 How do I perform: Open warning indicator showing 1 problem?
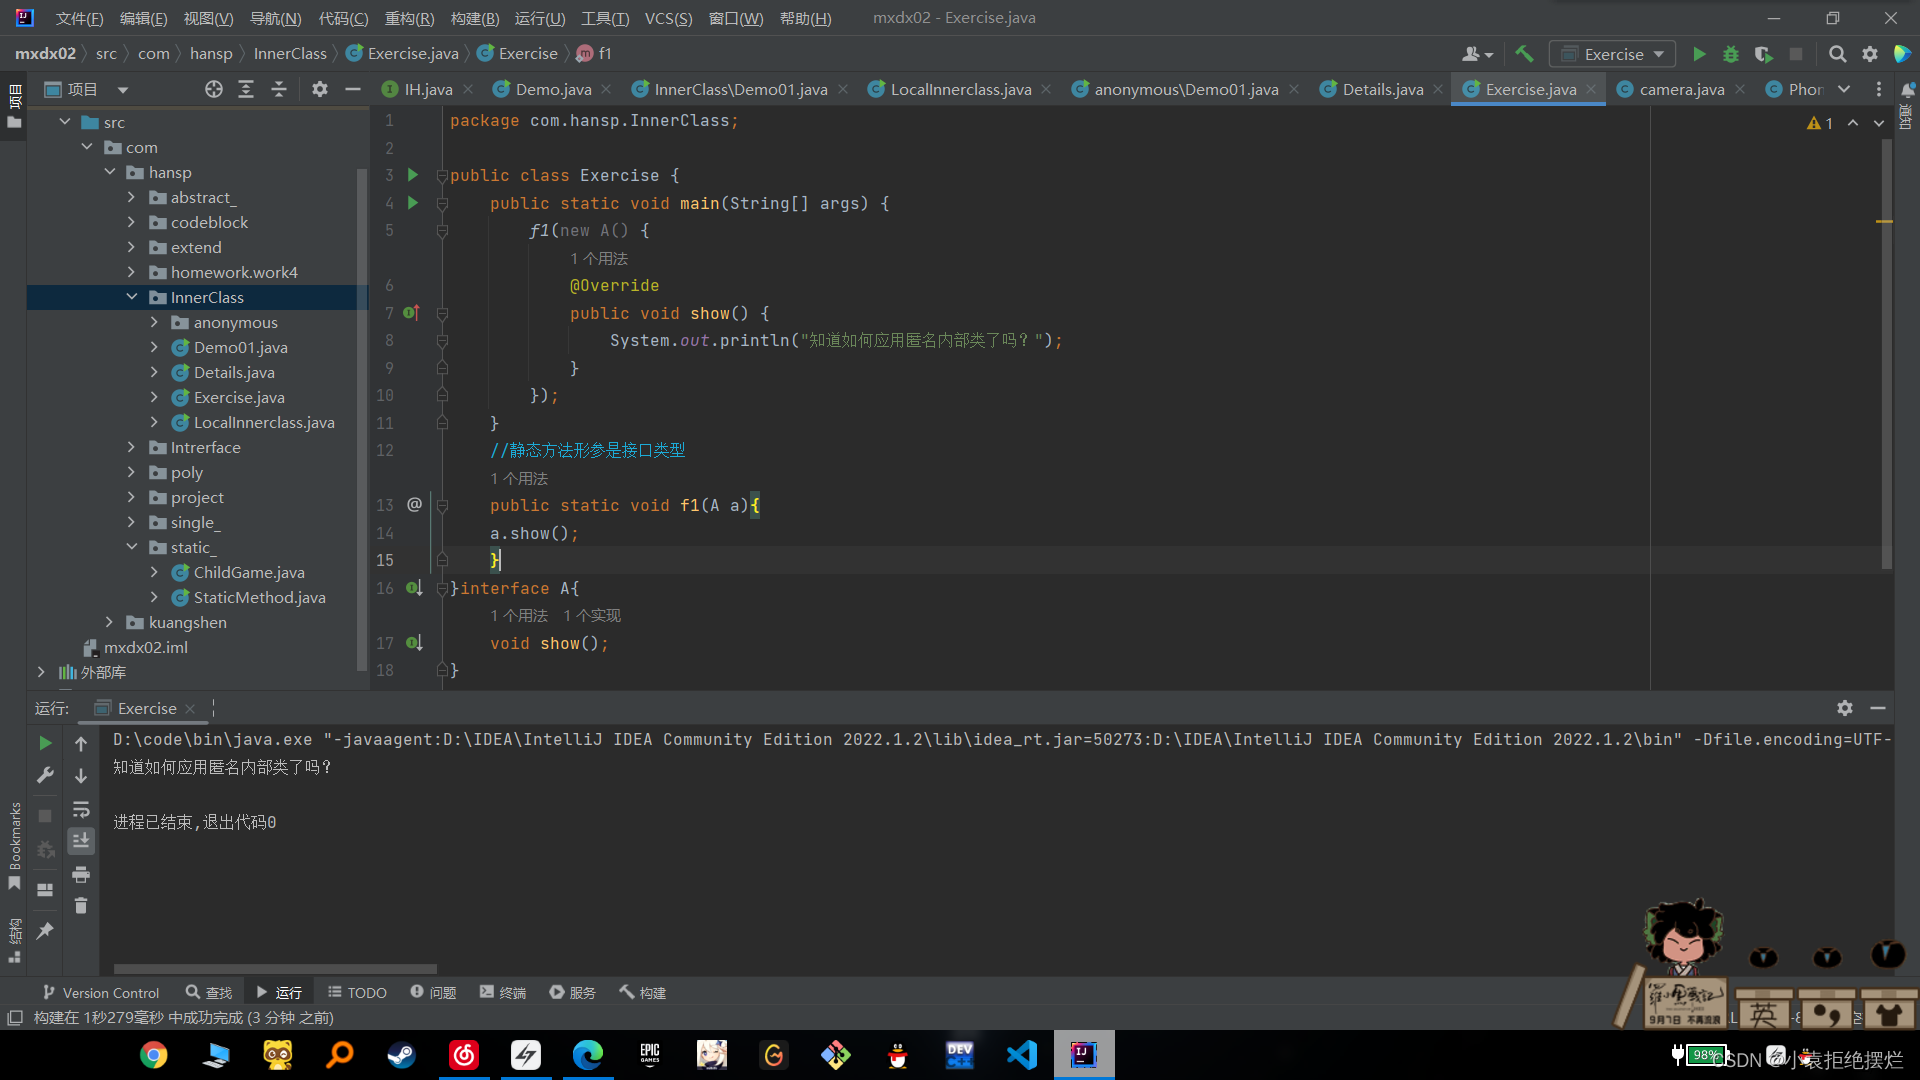click(x=1820, y=123)
